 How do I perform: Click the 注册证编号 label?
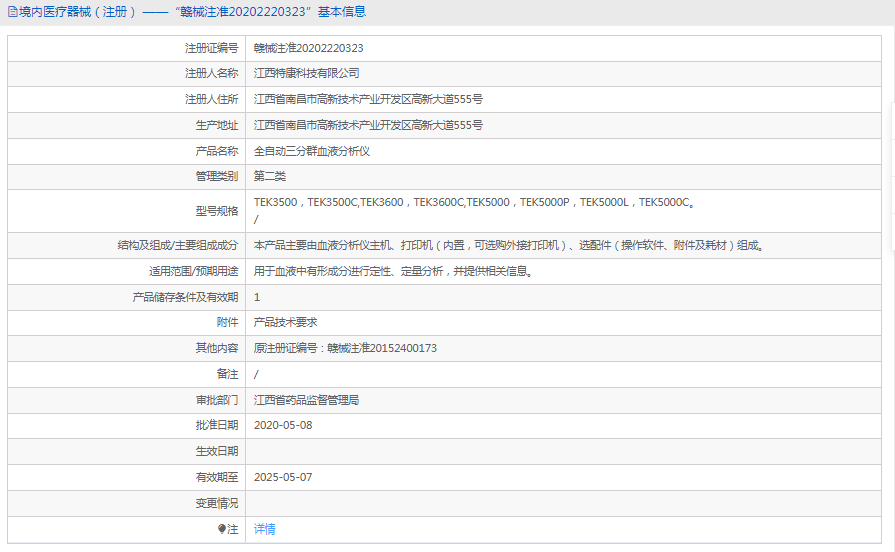click(x=211, y=48)
